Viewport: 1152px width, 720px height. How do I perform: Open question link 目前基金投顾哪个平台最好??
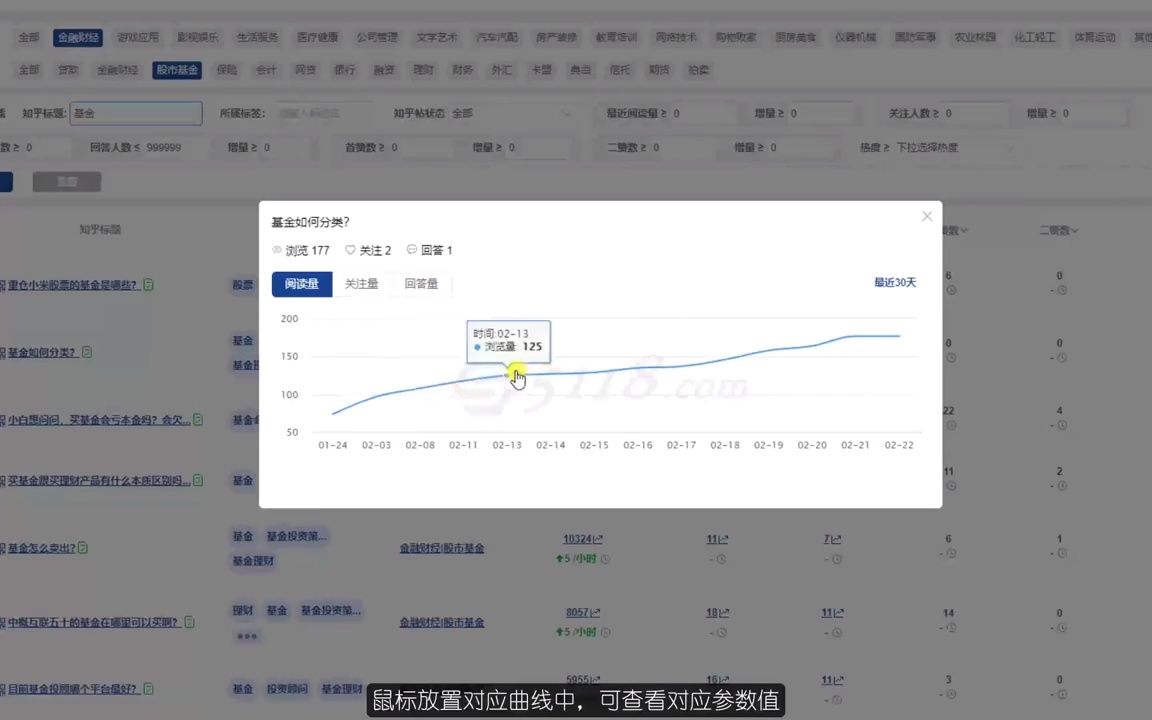pos(72,689)
